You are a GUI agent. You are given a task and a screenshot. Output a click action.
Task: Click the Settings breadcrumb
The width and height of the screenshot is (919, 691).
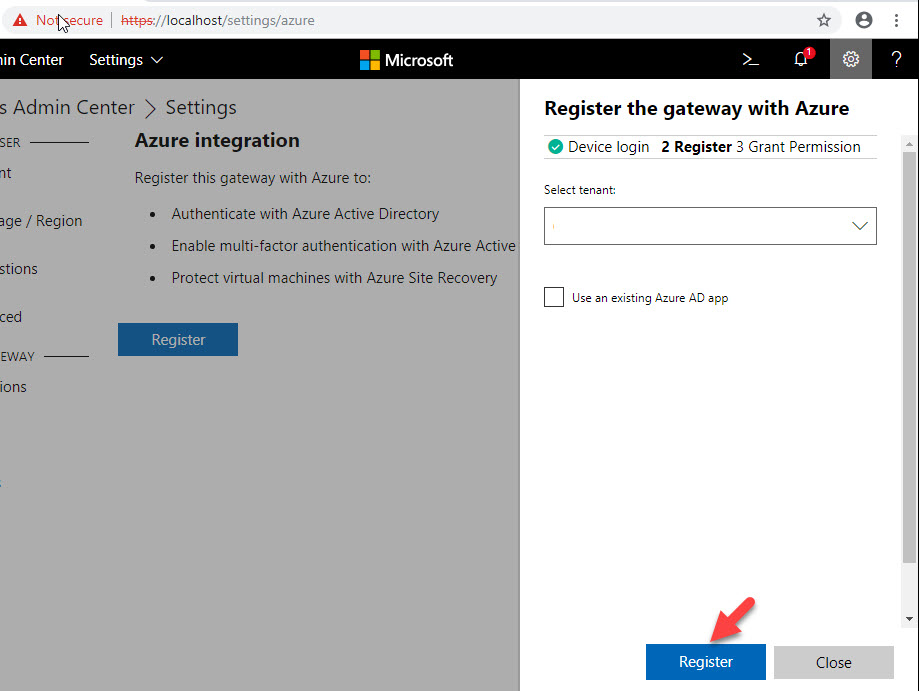201,108
